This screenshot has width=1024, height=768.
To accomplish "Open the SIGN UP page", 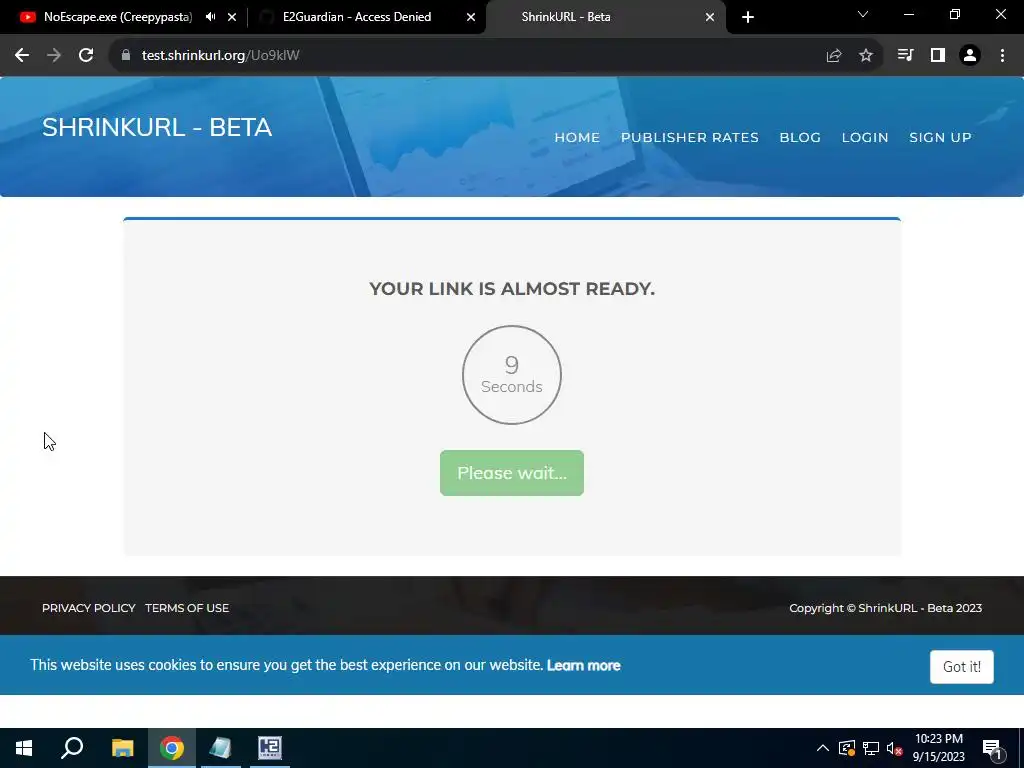I will [x=940, y=138].
